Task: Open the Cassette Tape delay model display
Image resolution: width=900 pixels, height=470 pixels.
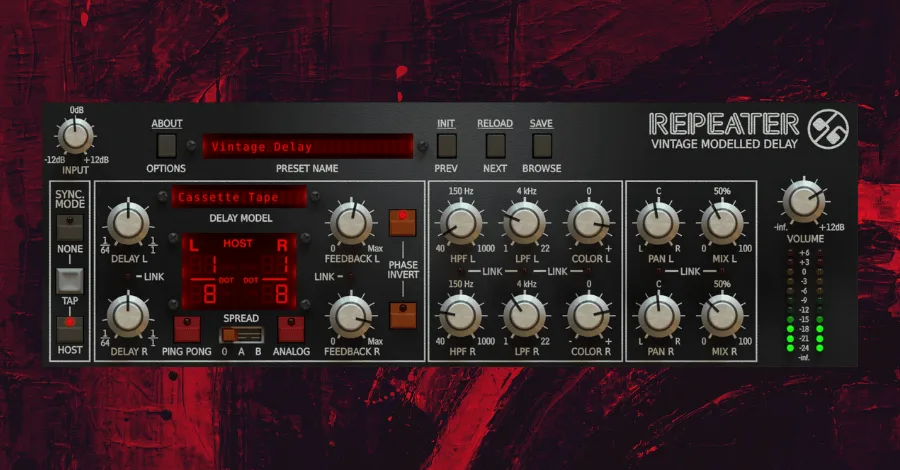Action: tap(239, 197)
